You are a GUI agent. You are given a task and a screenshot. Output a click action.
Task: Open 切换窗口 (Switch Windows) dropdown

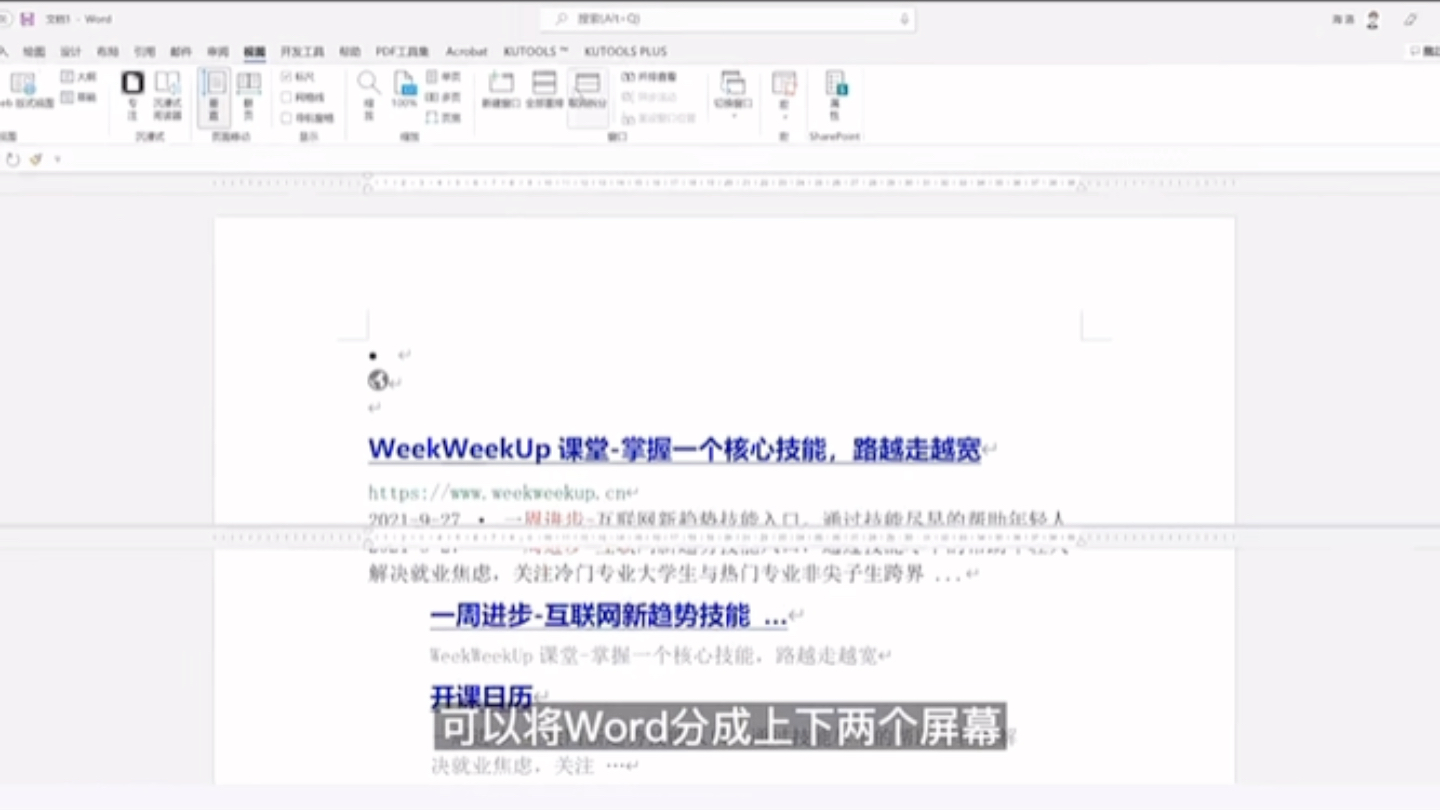(x=733, y=96)
